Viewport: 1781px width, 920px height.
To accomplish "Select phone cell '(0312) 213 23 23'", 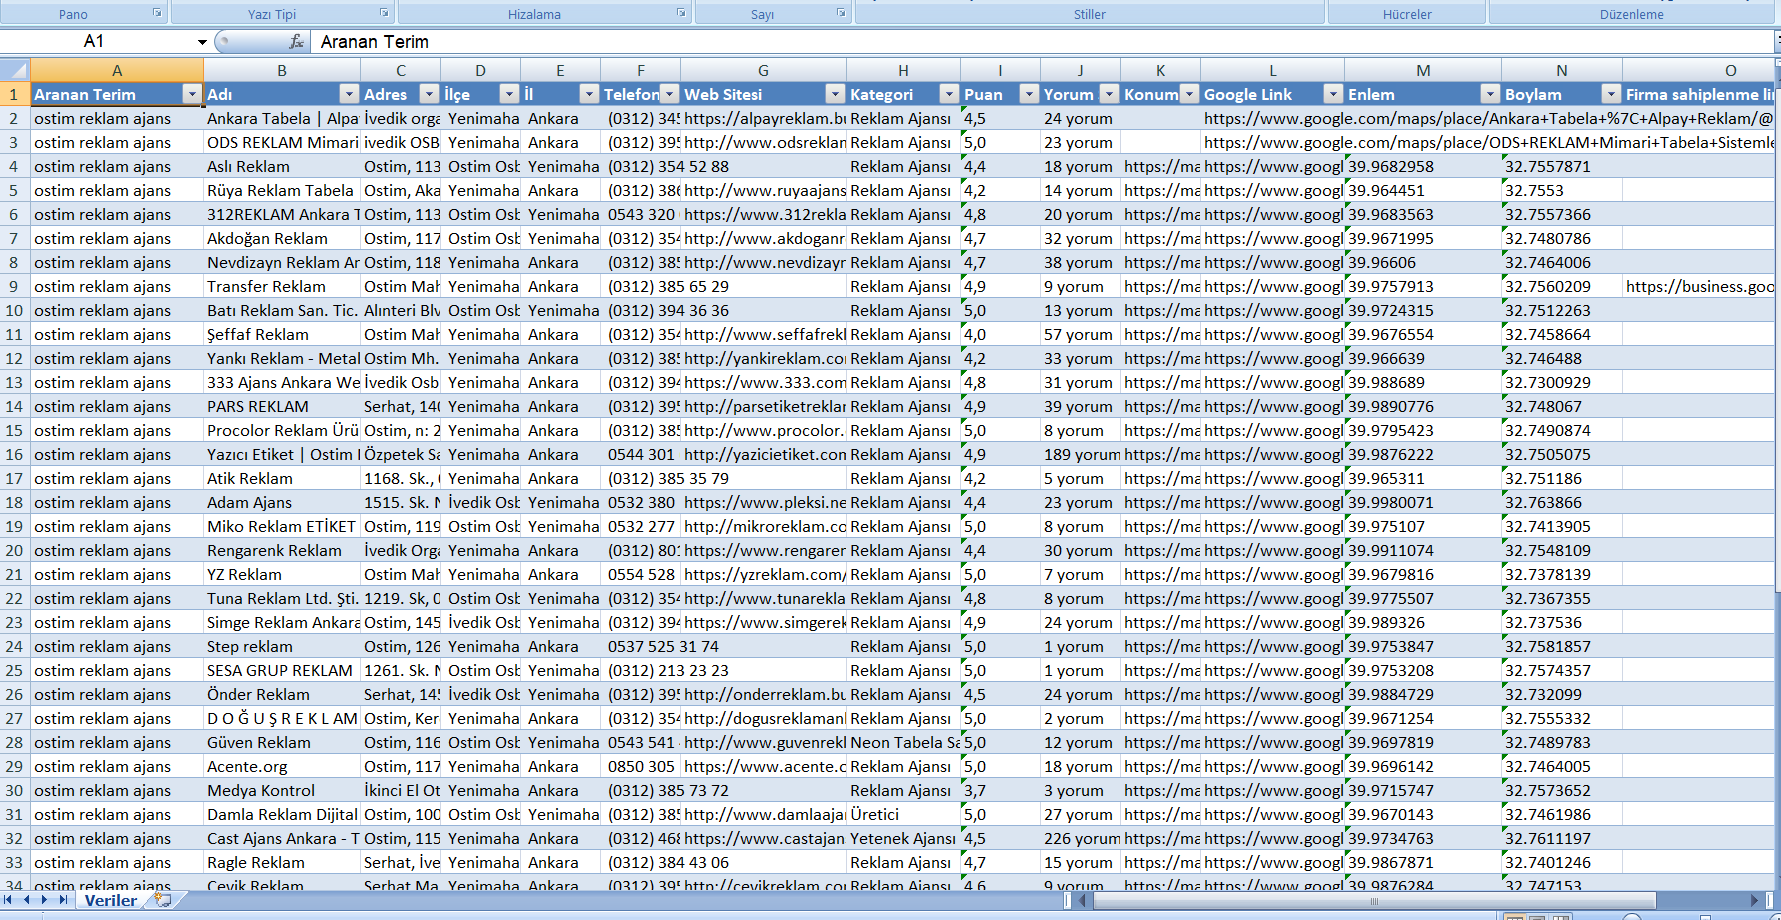I will pyautogui.click(x=641, y=670).
